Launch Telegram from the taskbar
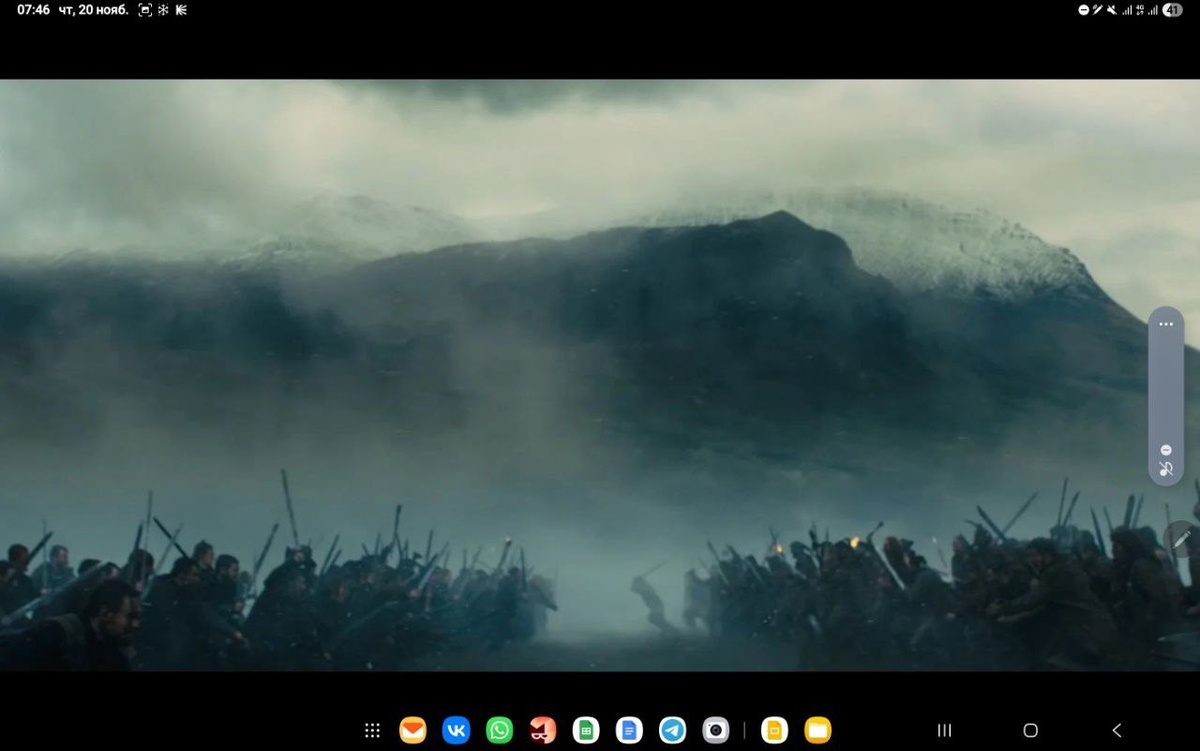 click(x=672, y=730)
